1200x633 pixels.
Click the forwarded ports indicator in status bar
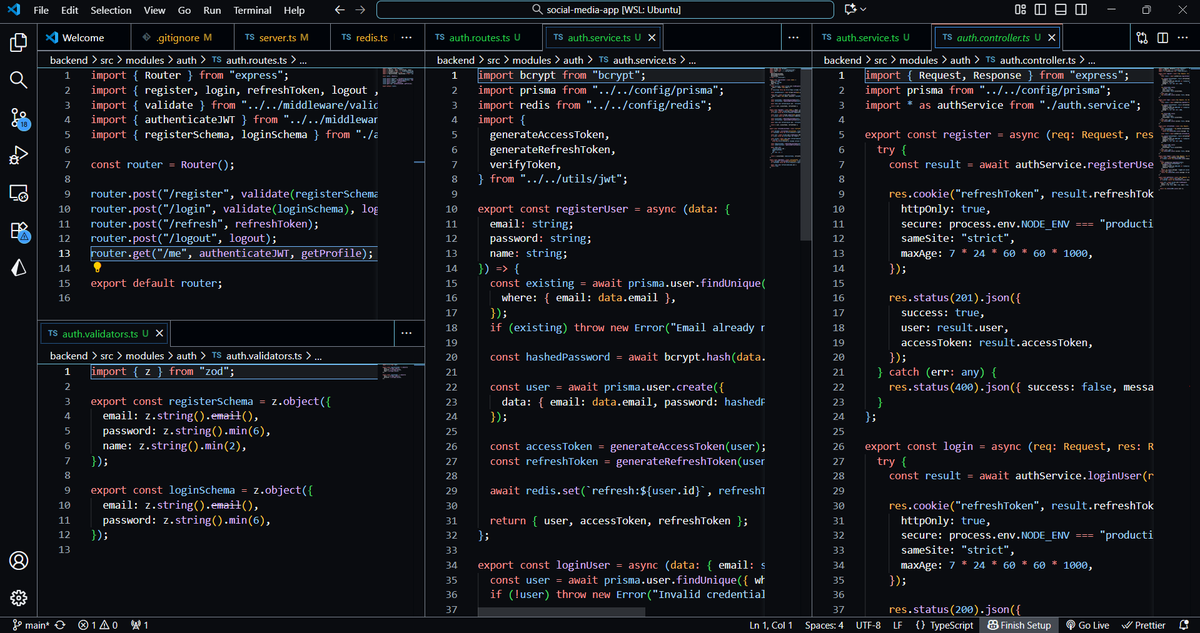(139, 625)
